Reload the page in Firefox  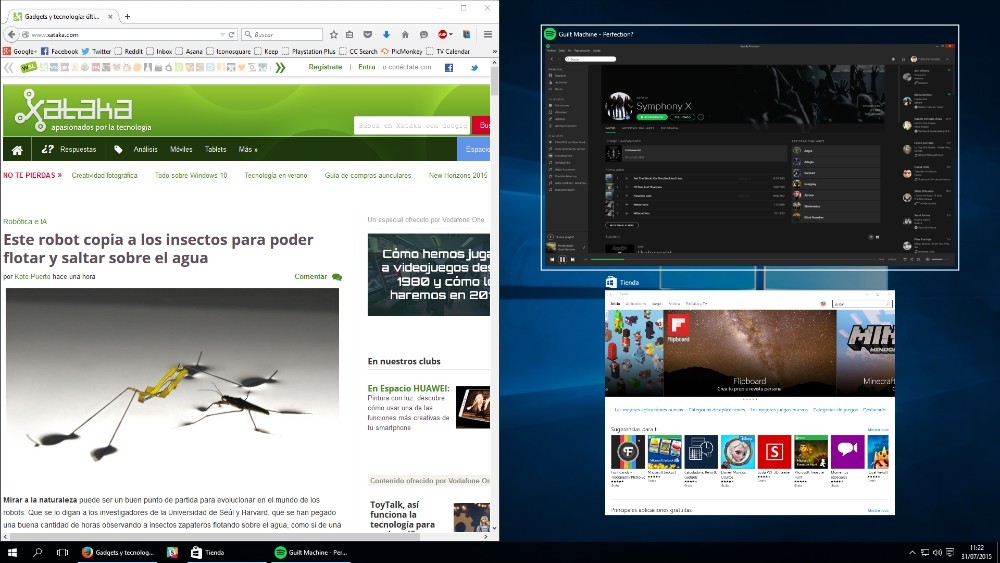[232, 34]
